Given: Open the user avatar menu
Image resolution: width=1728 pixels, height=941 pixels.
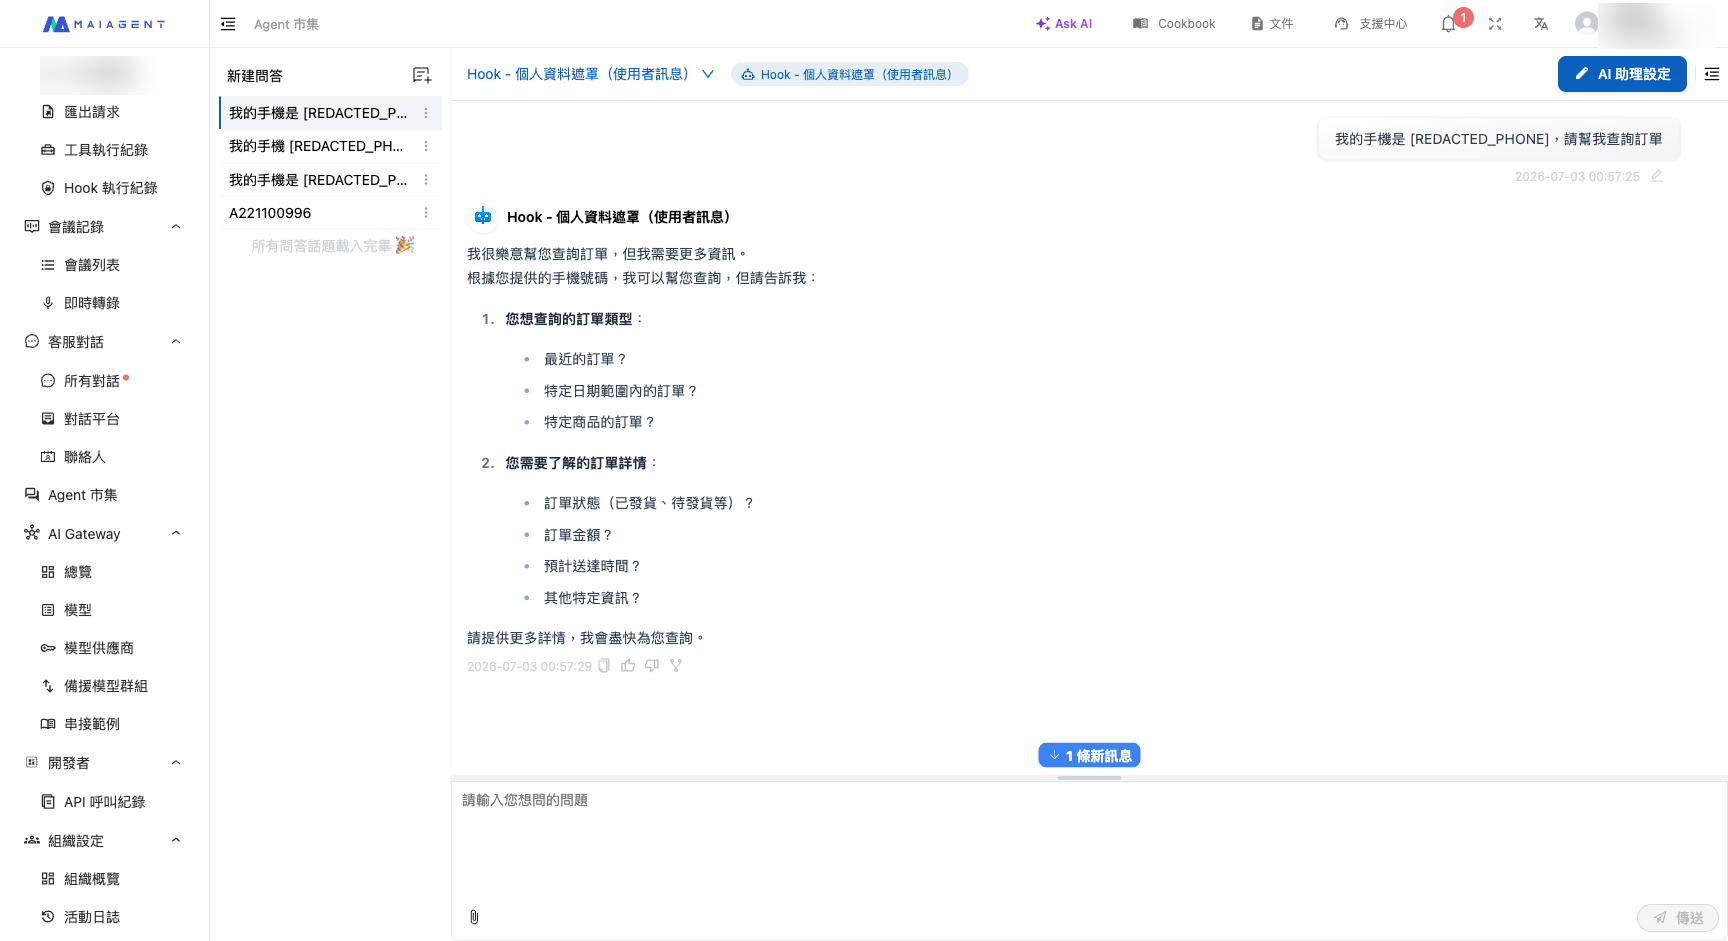Looking at the screenshot, I should [1586, 23].
